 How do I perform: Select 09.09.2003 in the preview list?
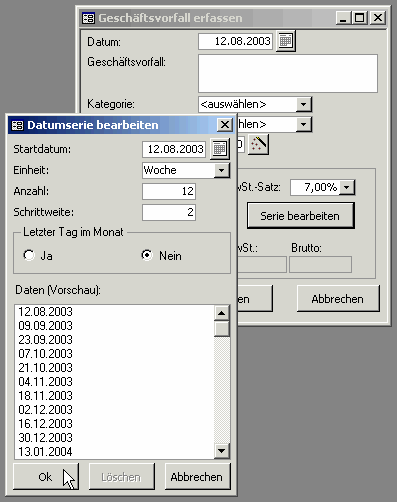114,326
